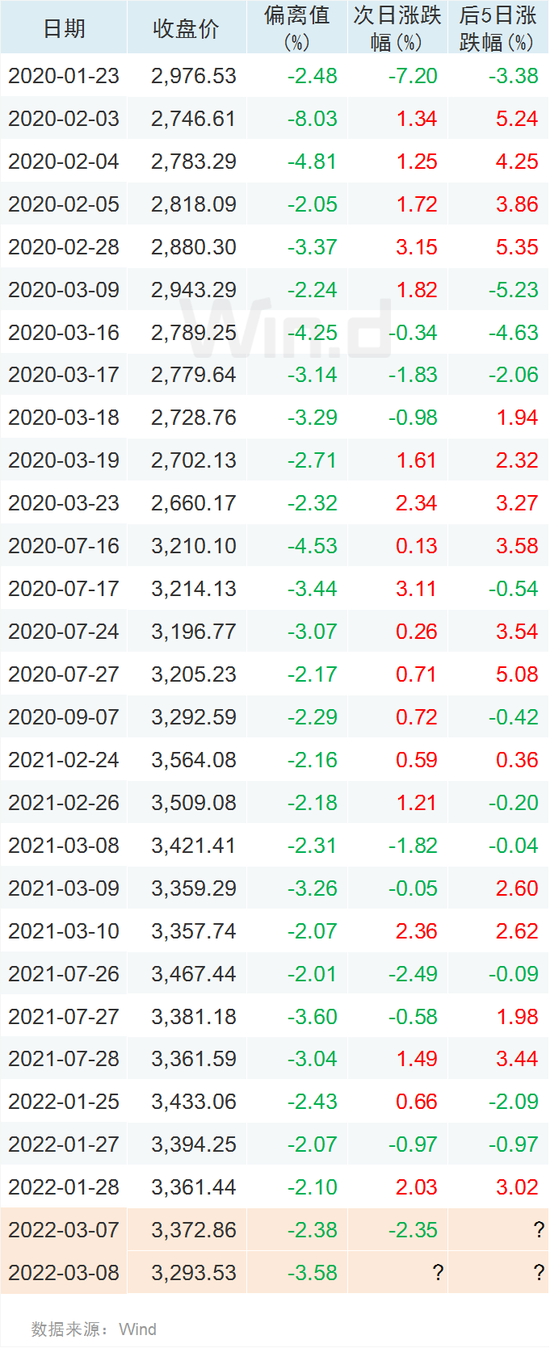Click the 数据来源: Wind footer text

click(94, 1329)
